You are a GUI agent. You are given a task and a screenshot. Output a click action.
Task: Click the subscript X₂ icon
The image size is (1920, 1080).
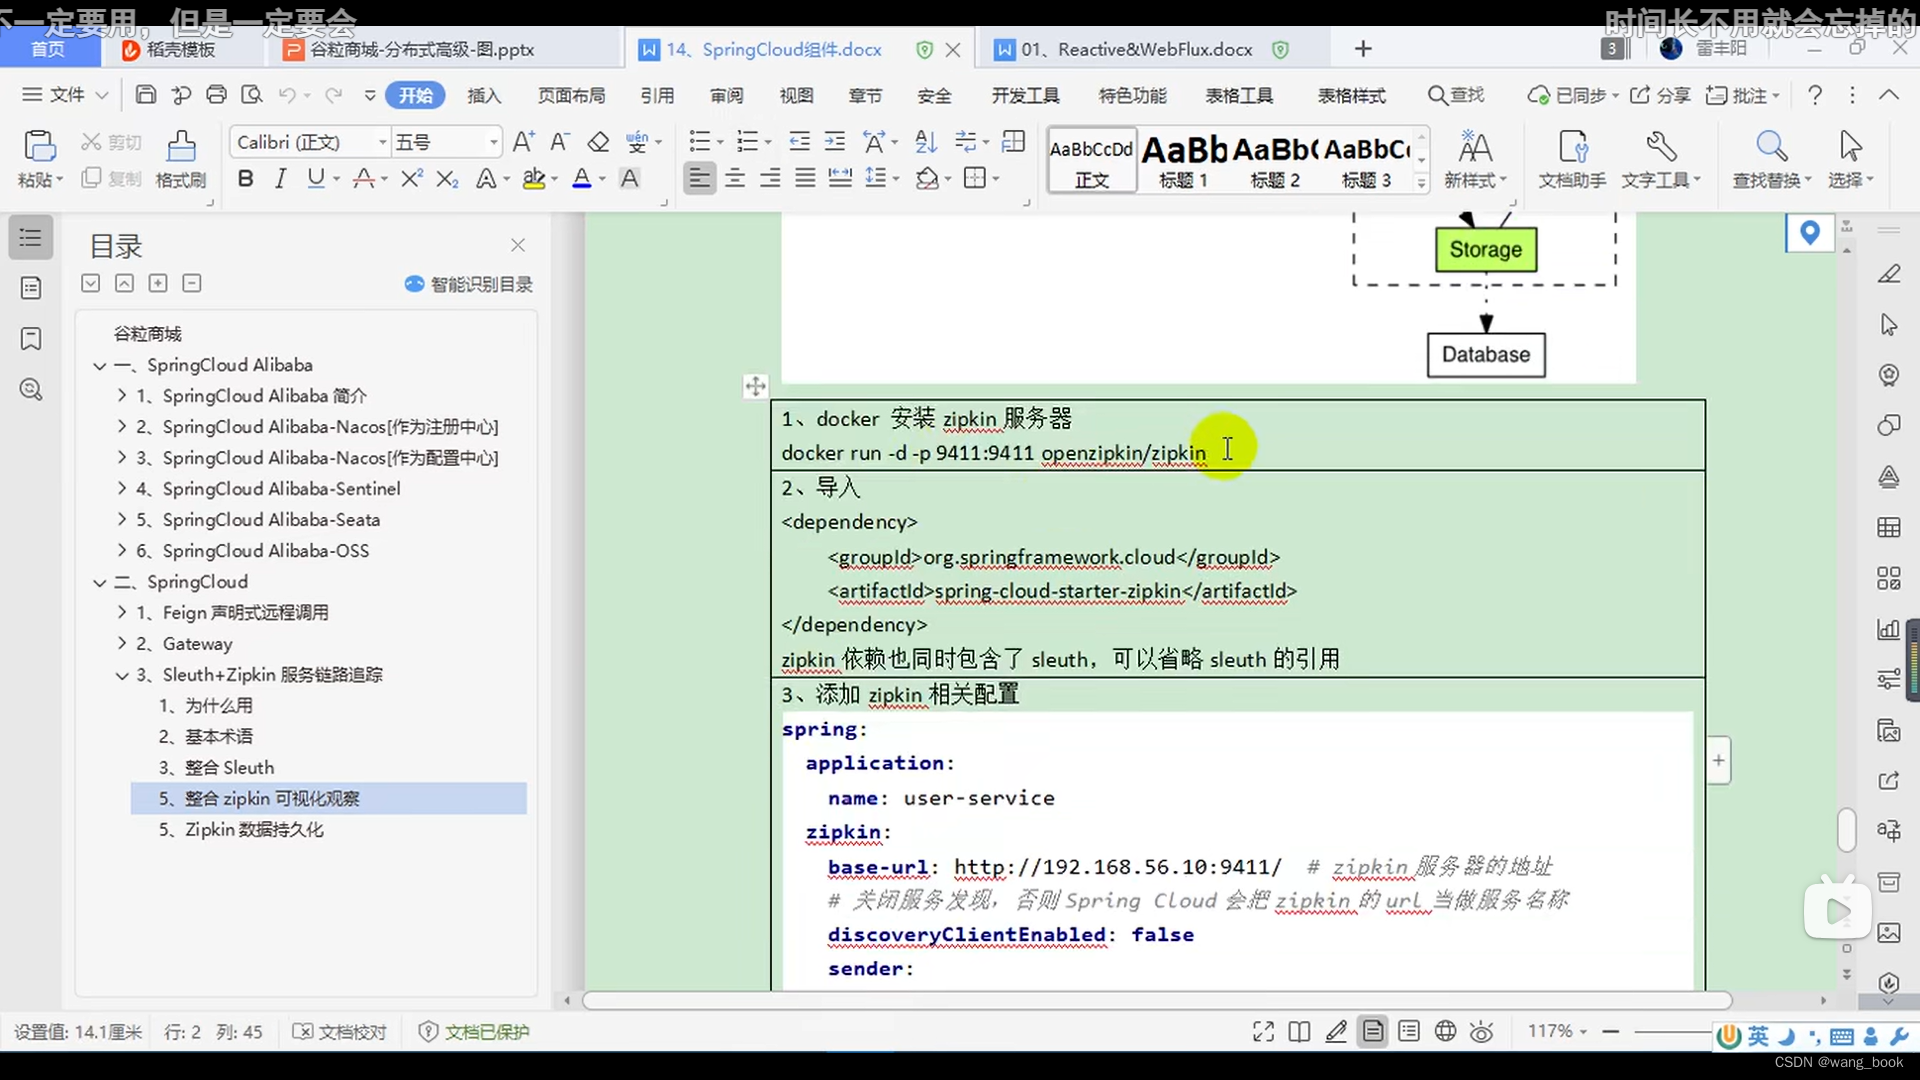(447, 178)
